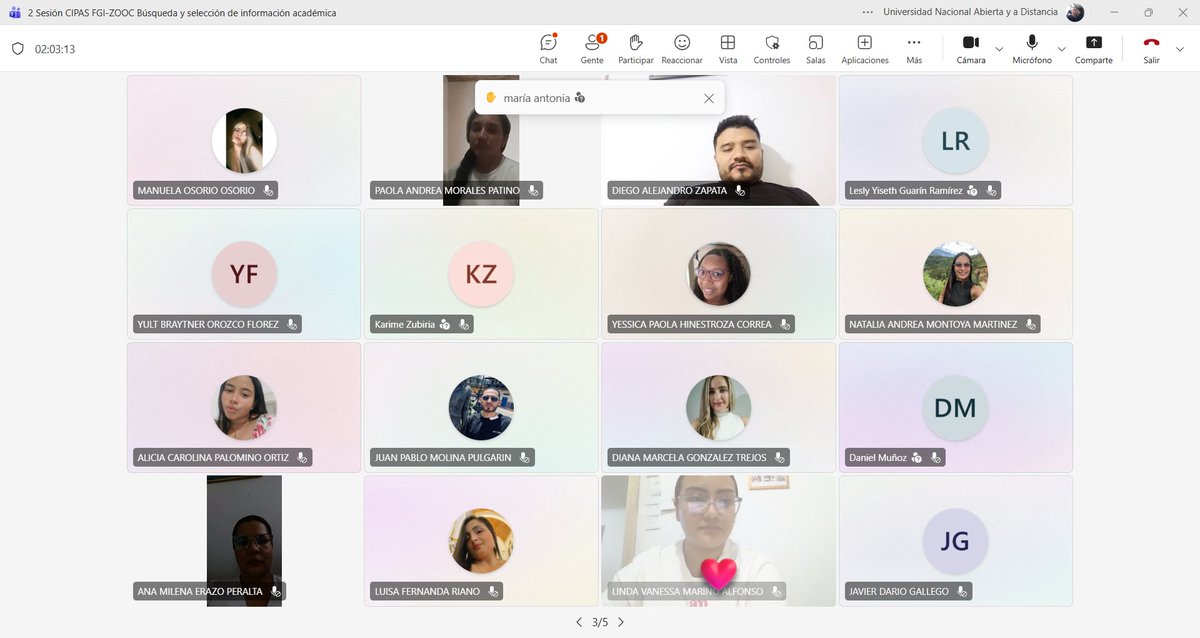Open the Salas breakout rooms
This screenshot has width=1200, height=638.
[x=816, y=48]
